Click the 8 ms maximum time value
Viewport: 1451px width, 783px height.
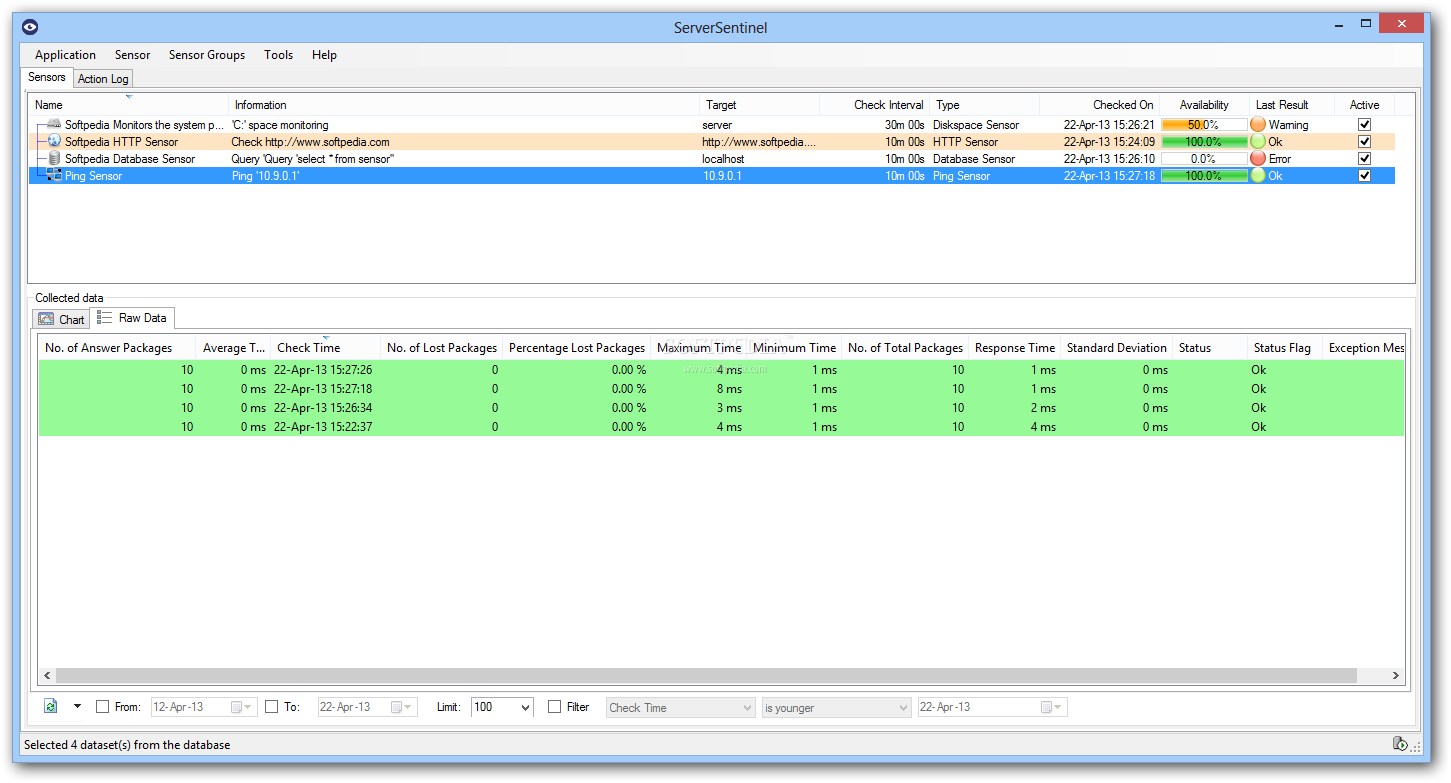coord(729,389)
